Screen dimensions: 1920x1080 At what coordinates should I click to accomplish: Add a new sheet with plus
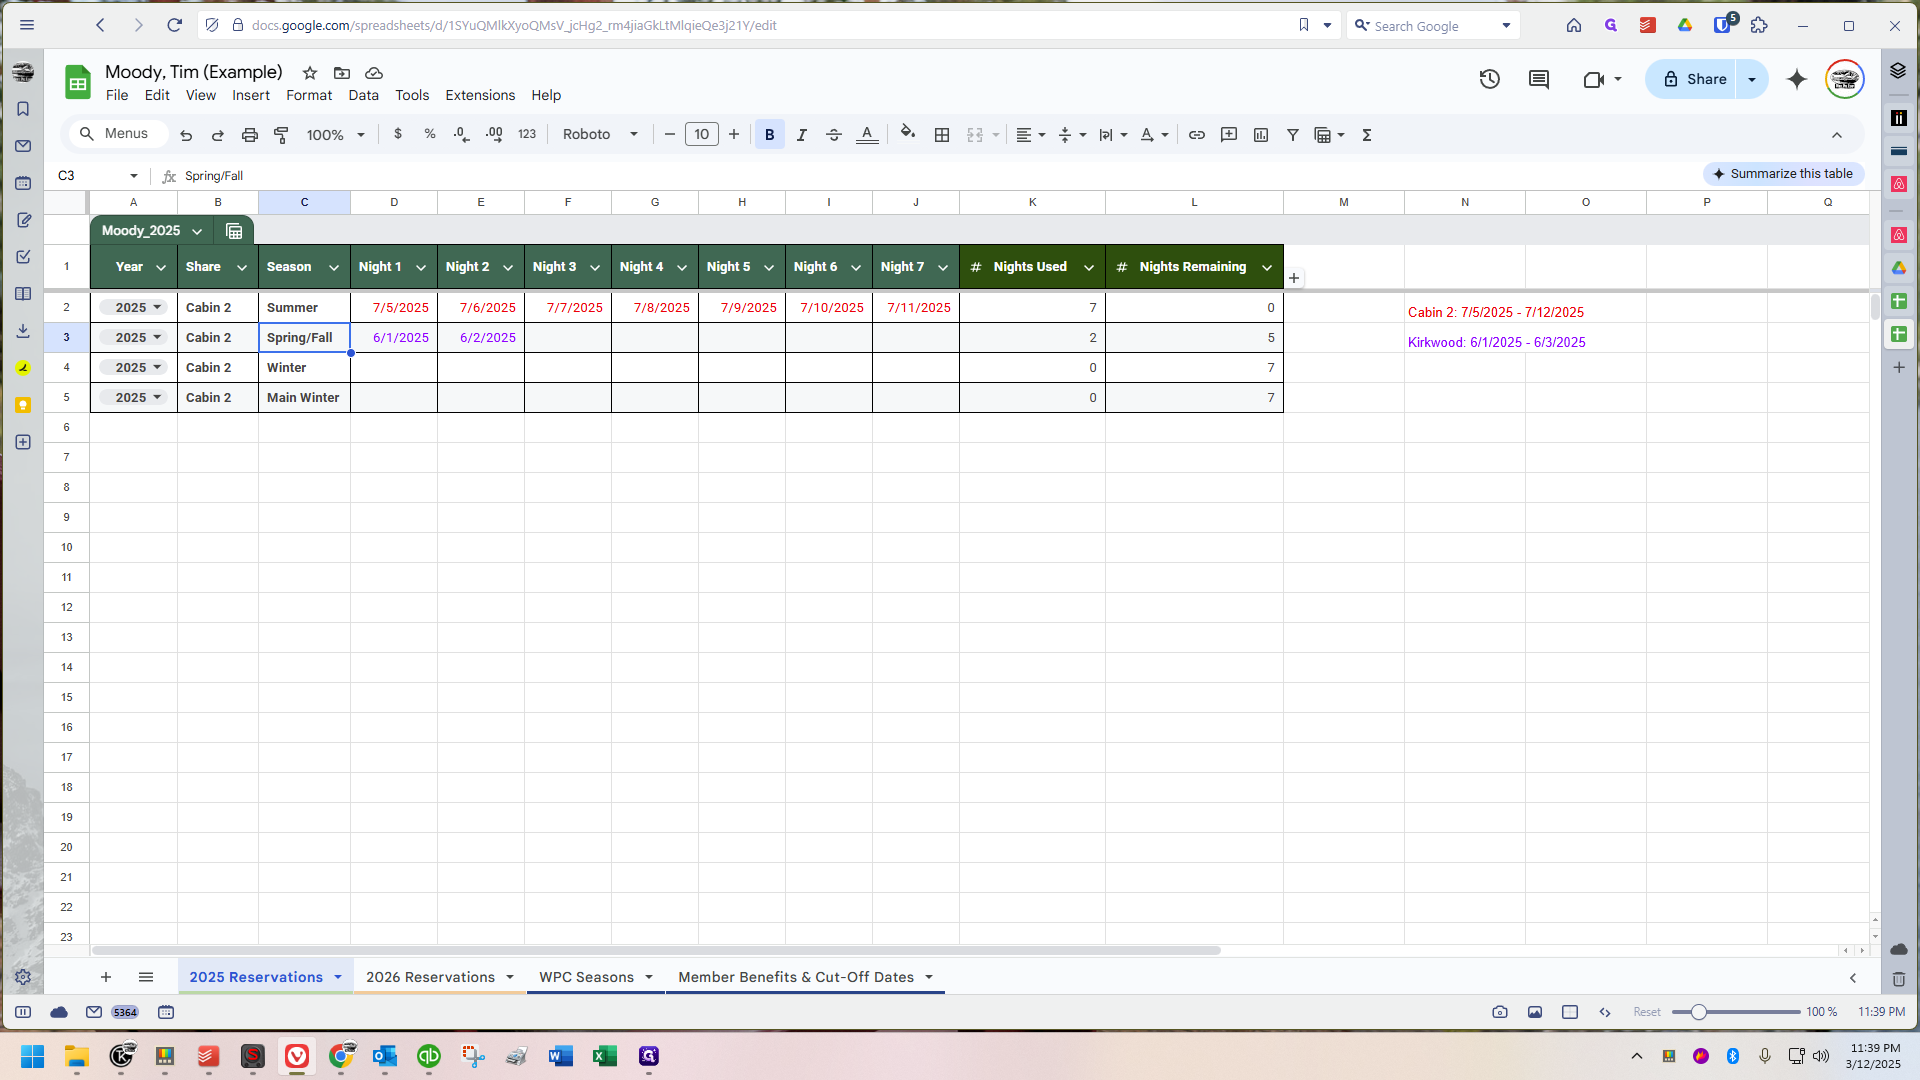coord(106,977)
